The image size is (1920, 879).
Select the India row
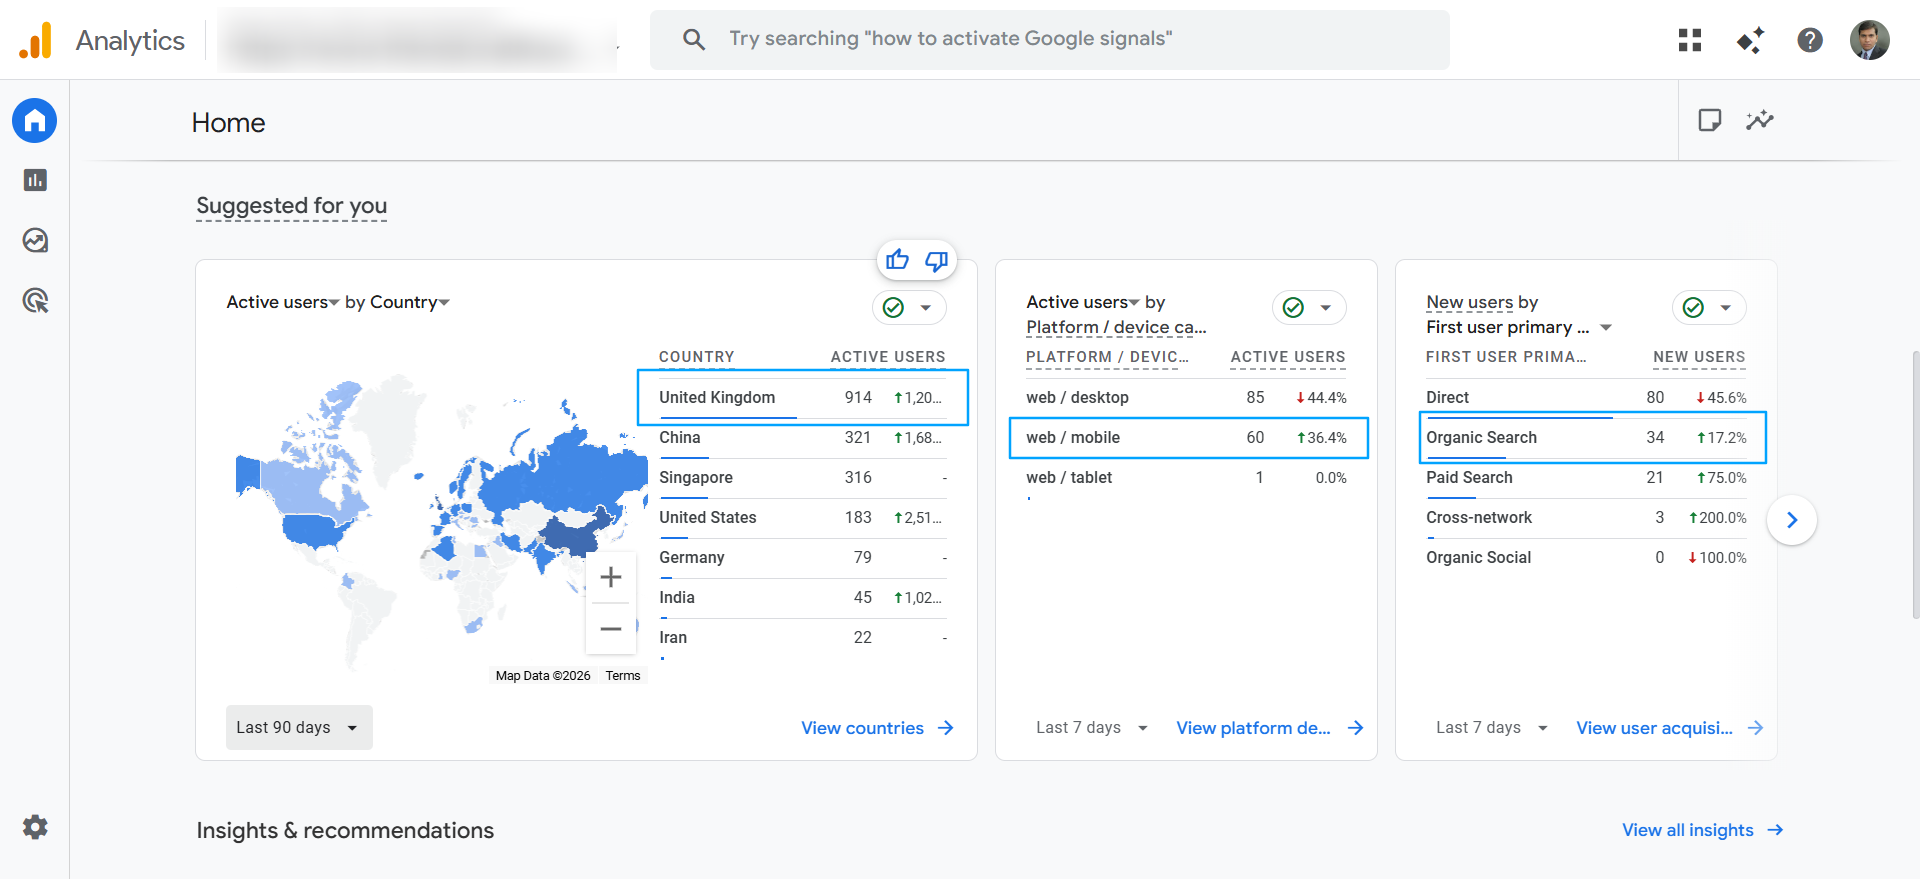[x=803, y=598]
